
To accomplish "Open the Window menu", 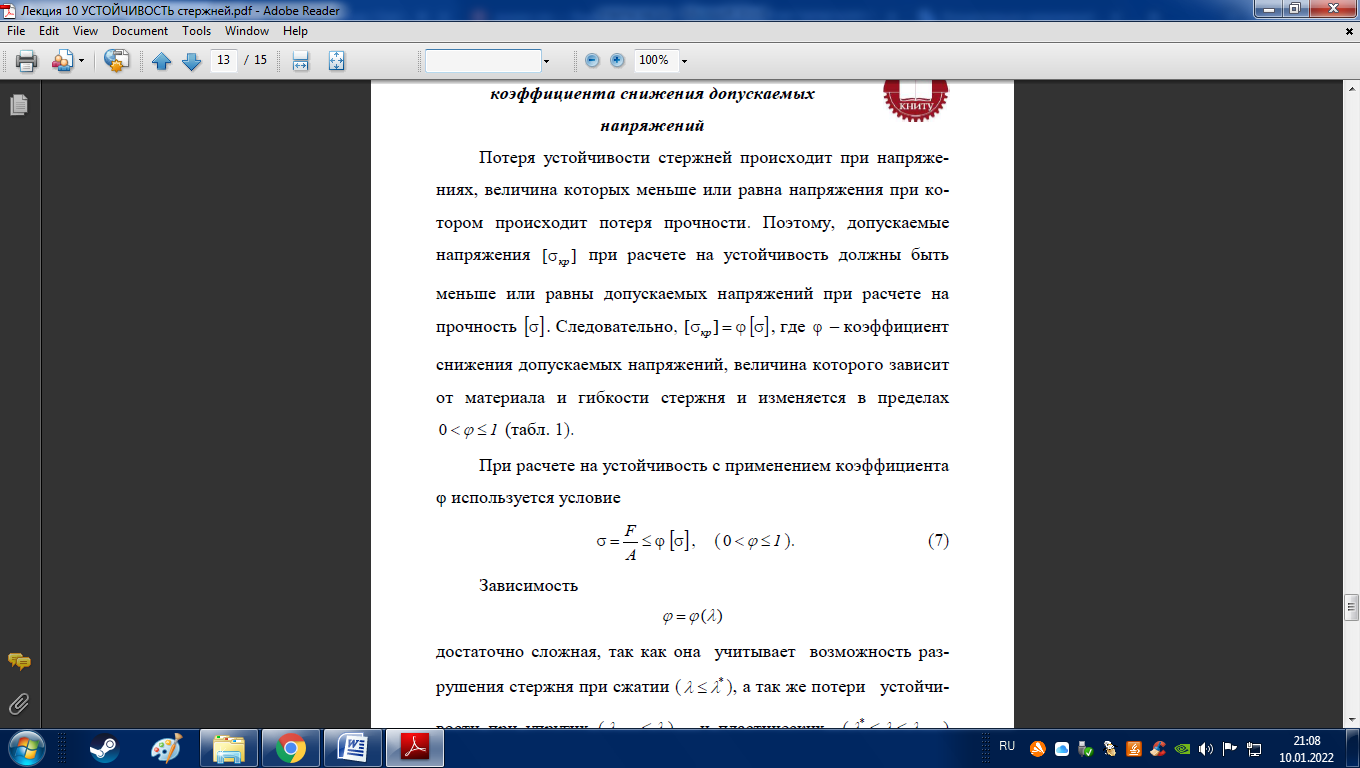I will [x=247, y=31].
